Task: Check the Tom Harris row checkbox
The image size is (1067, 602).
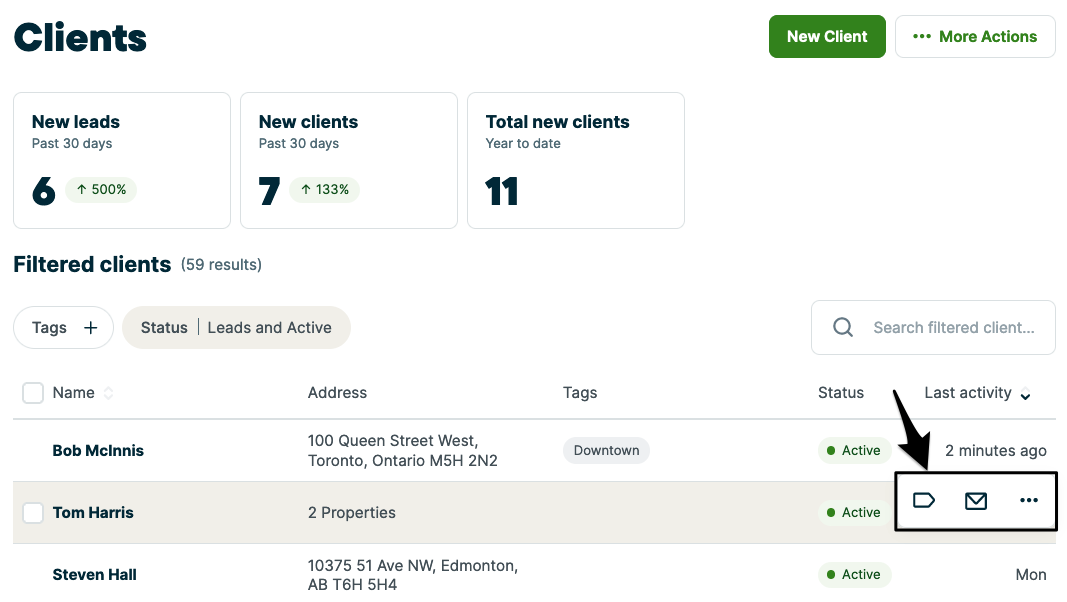Action: [33, 513]
